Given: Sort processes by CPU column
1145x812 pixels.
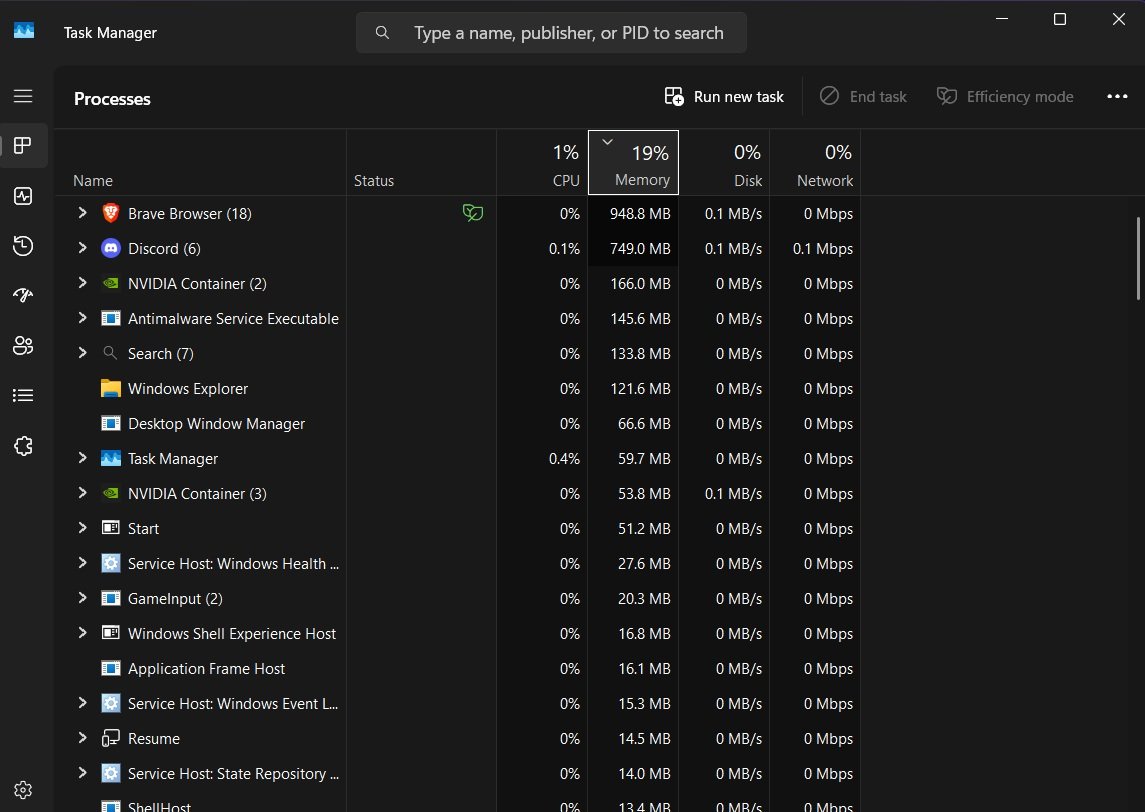Looking at the screenshot, I should click(542, 163).
